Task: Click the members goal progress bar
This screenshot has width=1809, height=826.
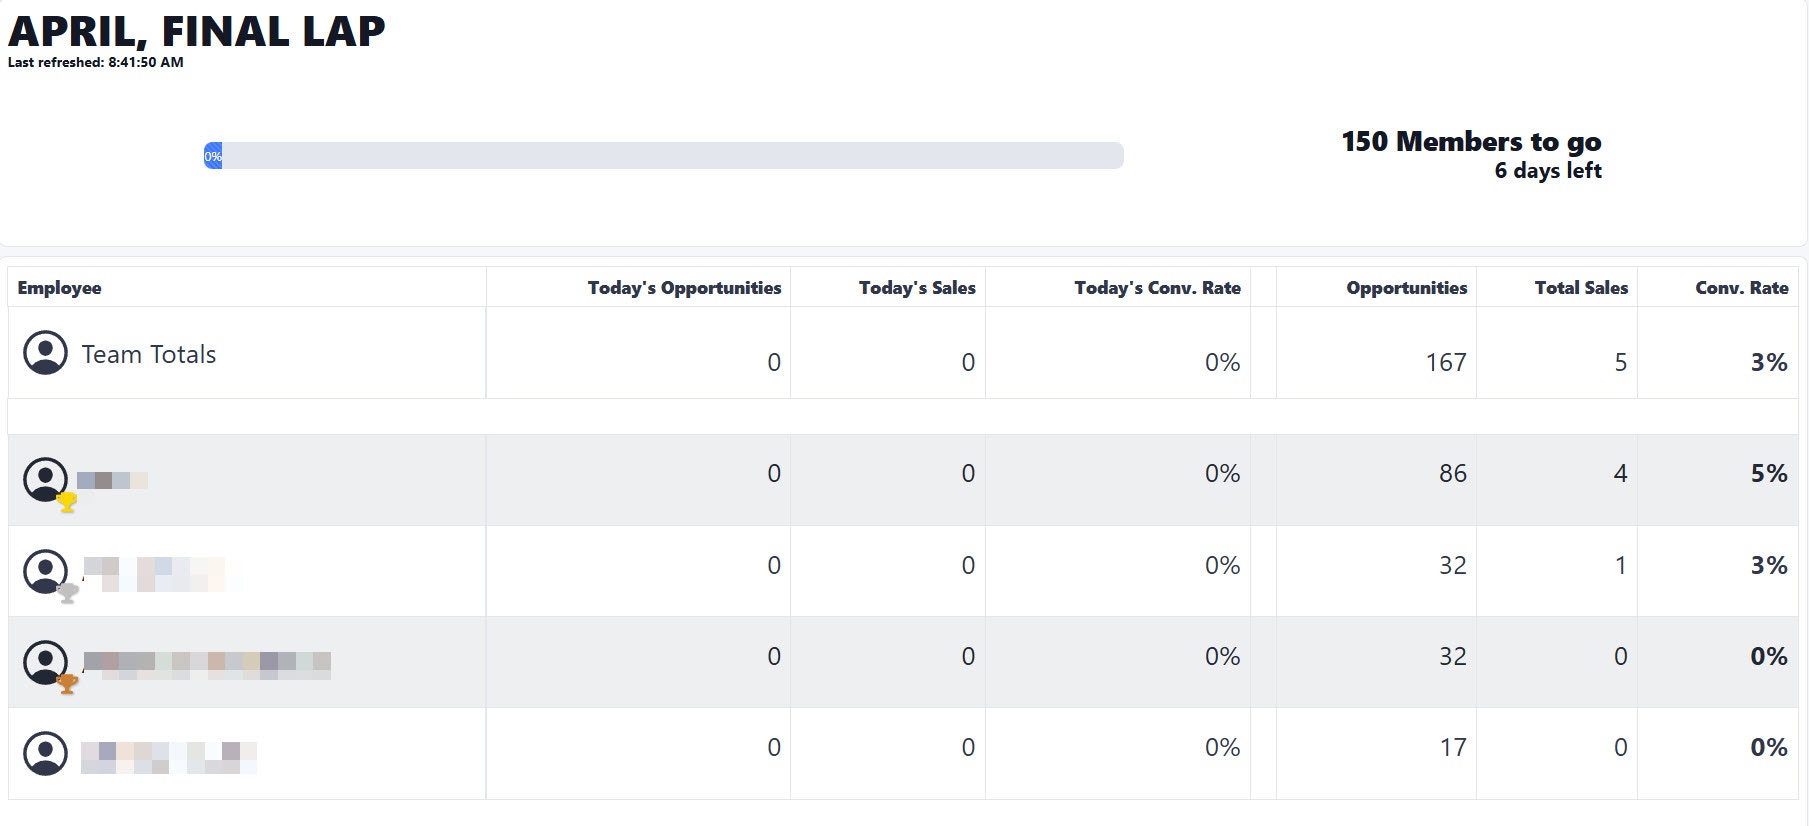Action: click(x=663, y=156)
